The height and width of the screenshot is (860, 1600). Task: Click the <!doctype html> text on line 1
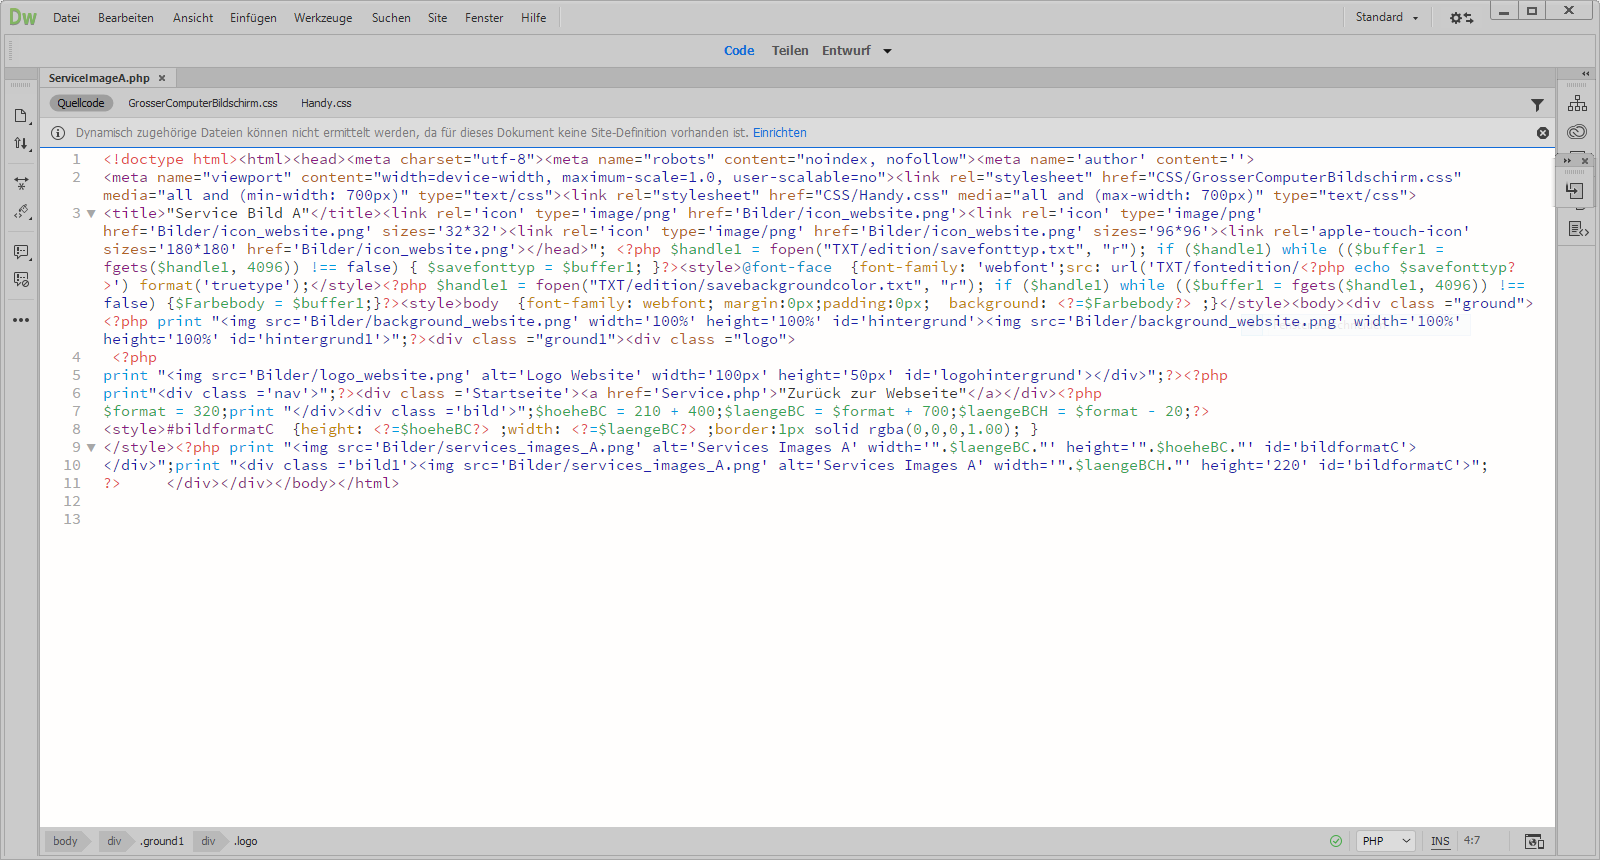171,159
